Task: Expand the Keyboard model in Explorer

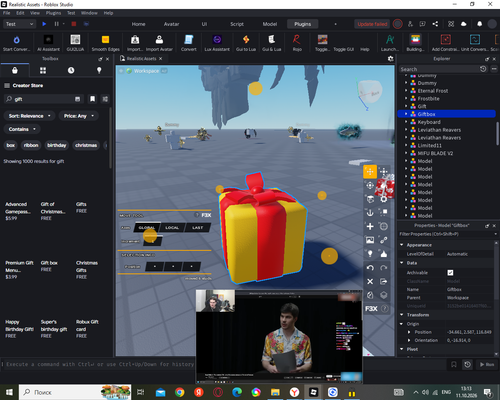Action: coord(406,122)
